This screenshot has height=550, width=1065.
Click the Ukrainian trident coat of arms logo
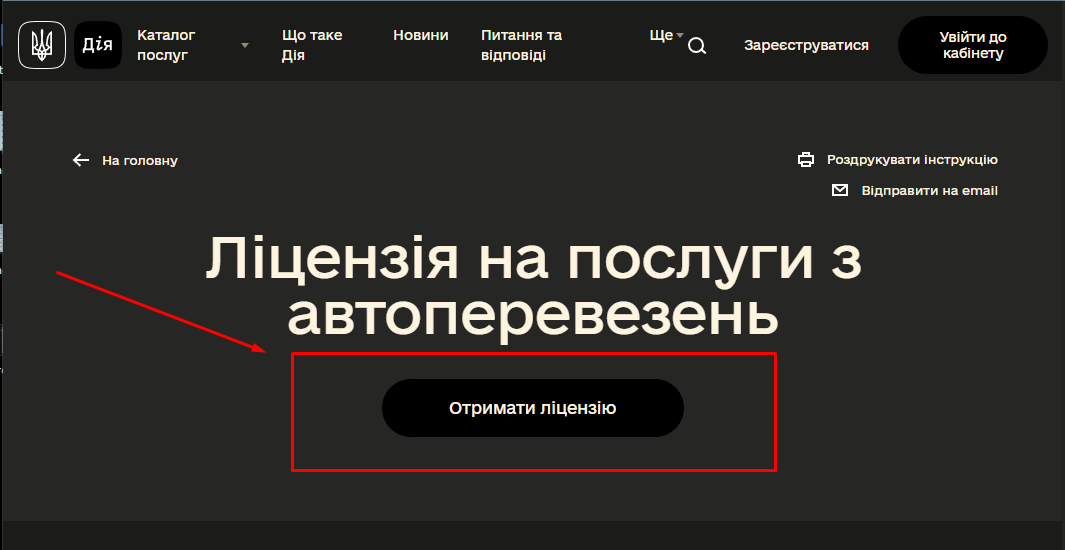click(x=42, y=45)
